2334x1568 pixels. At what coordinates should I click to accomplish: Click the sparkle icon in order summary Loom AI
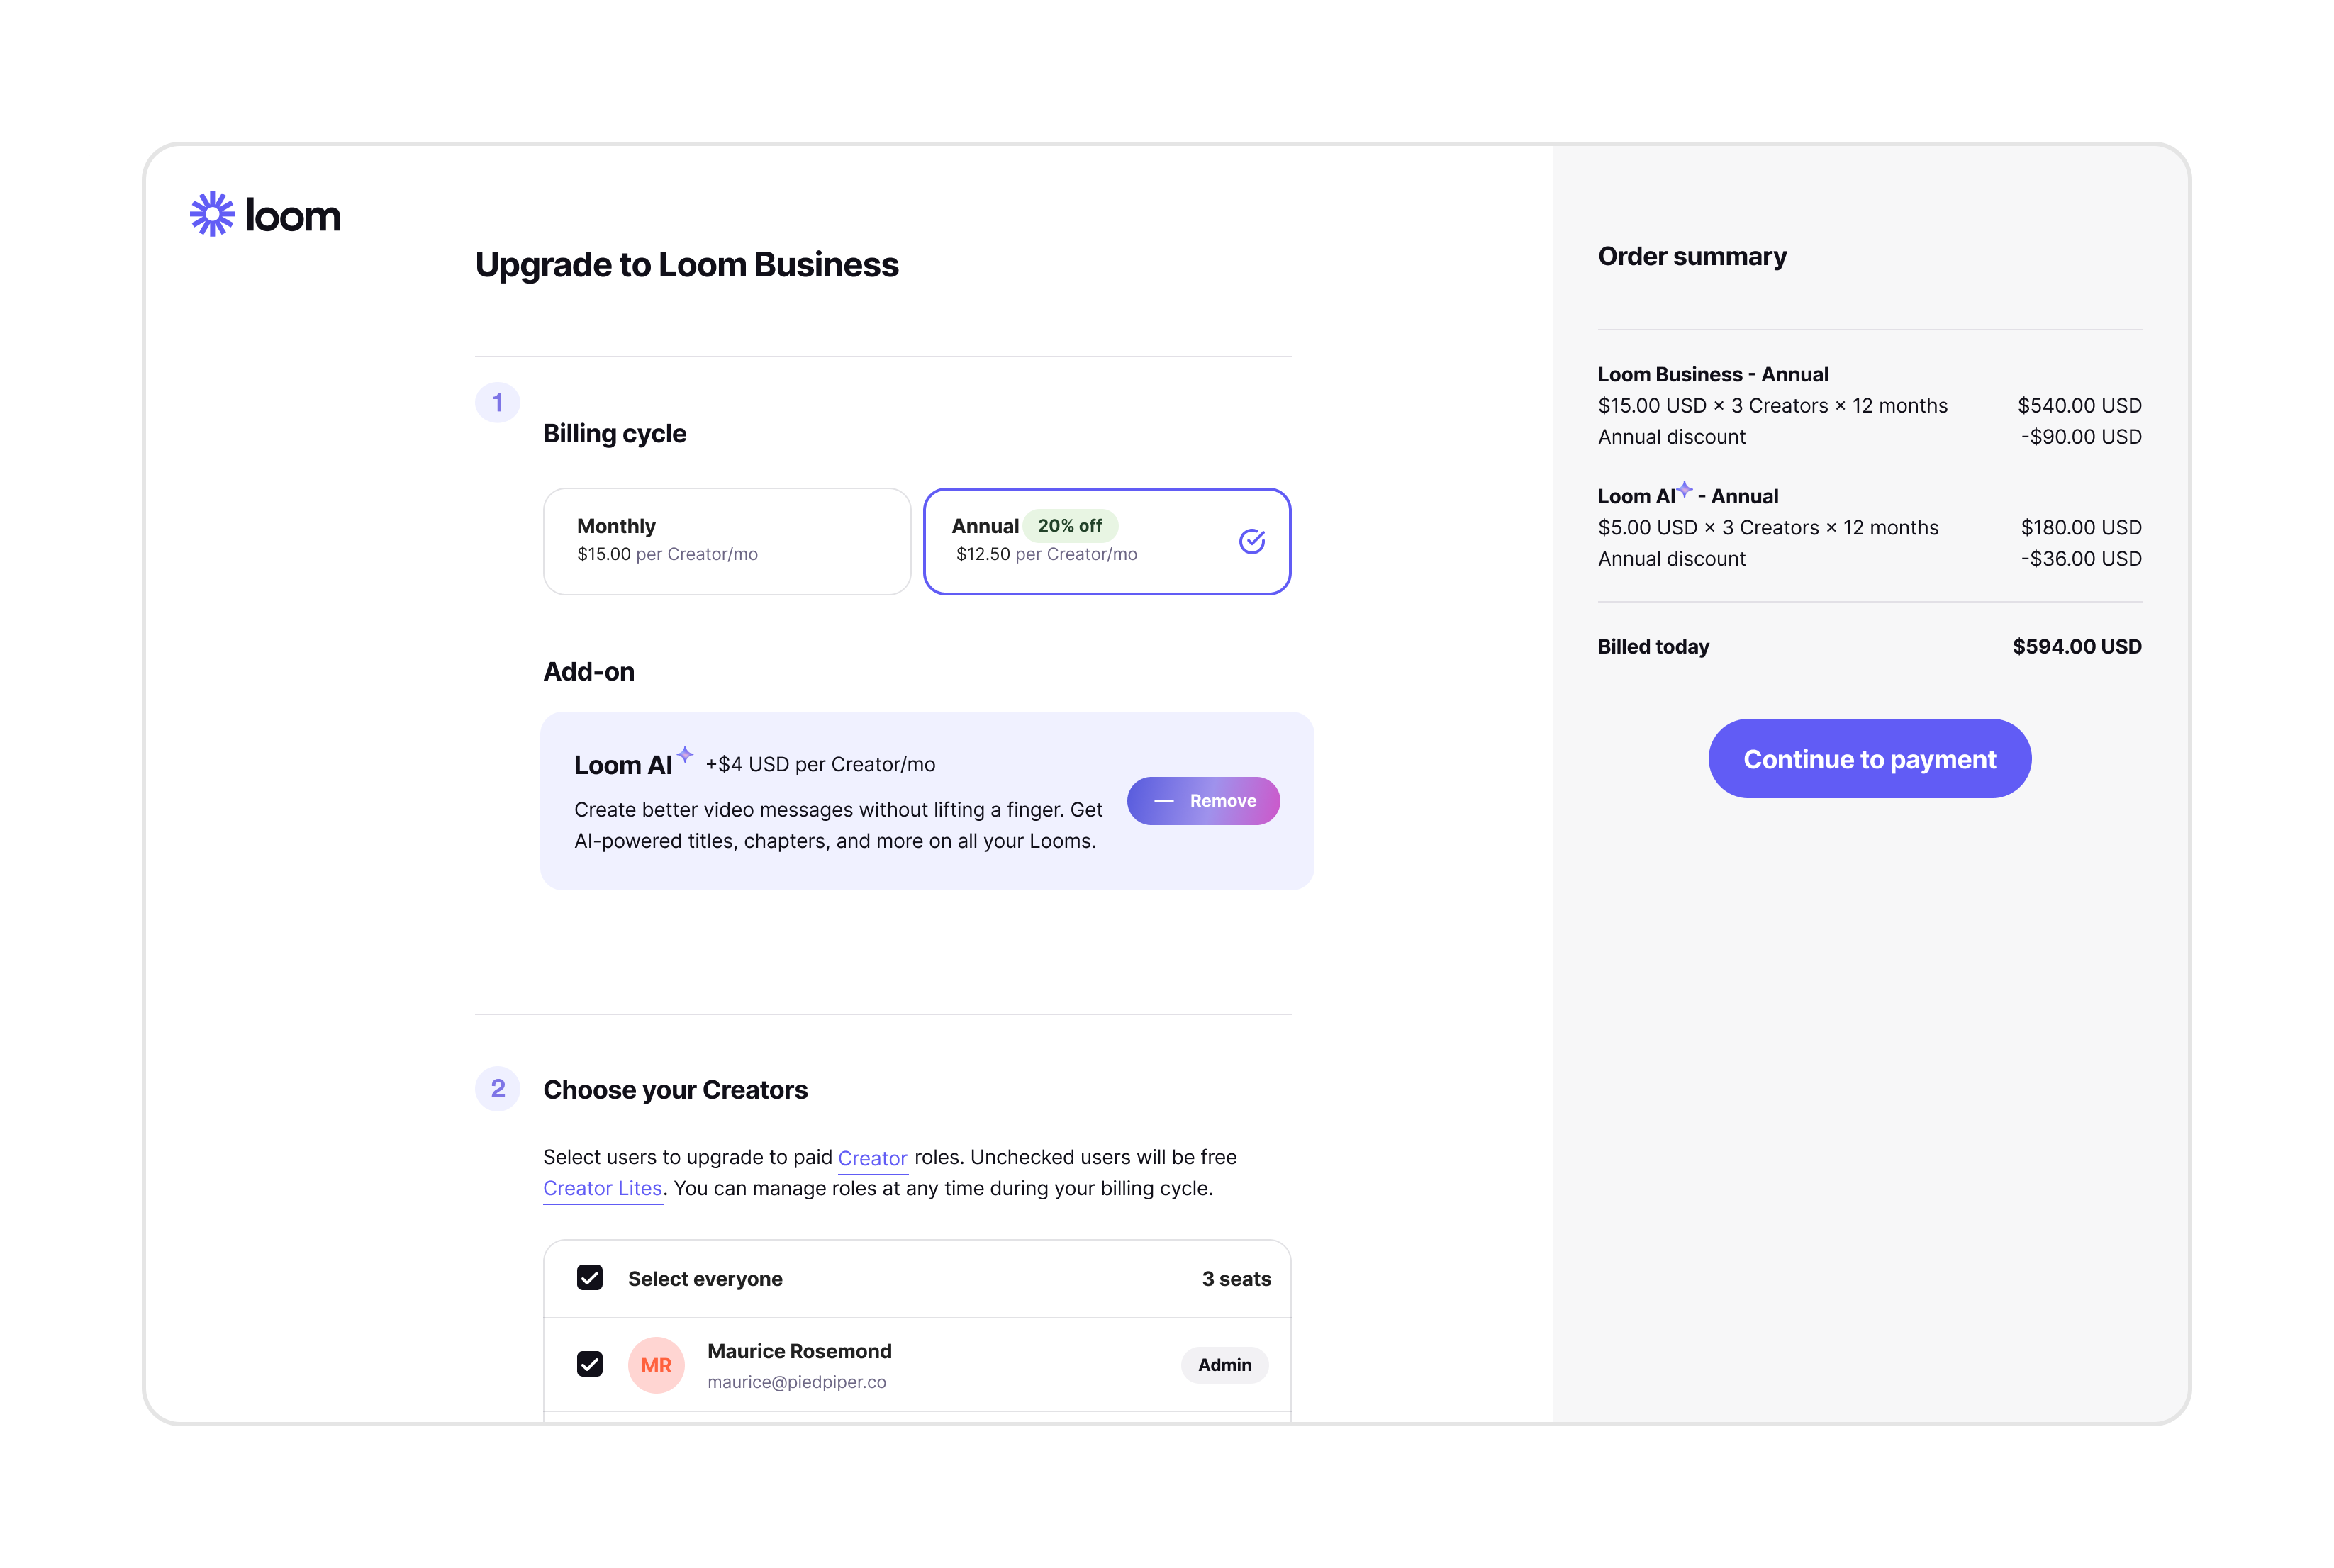click(1685, 488)
